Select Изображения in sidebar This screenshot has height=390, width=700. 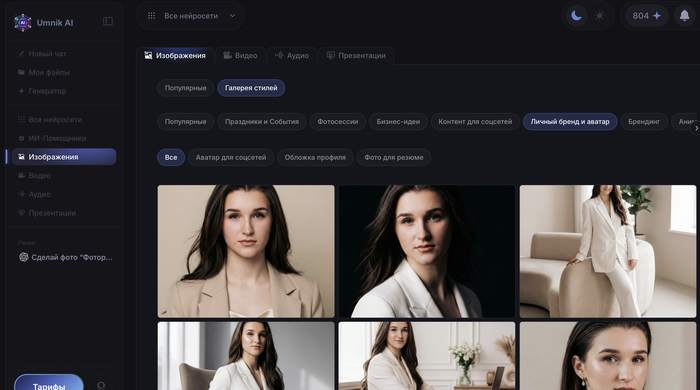point(64,157)
